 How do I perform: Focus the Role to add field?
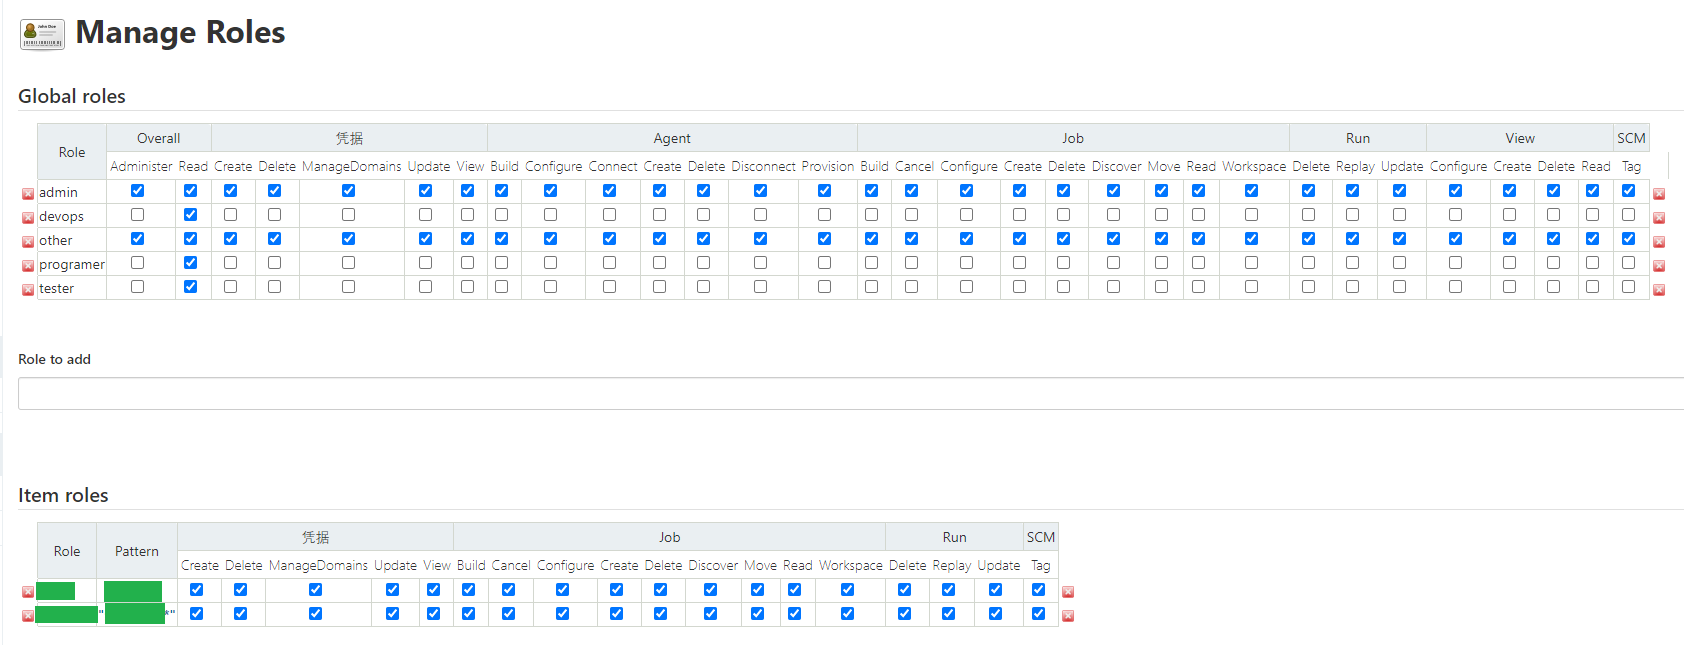851,393
